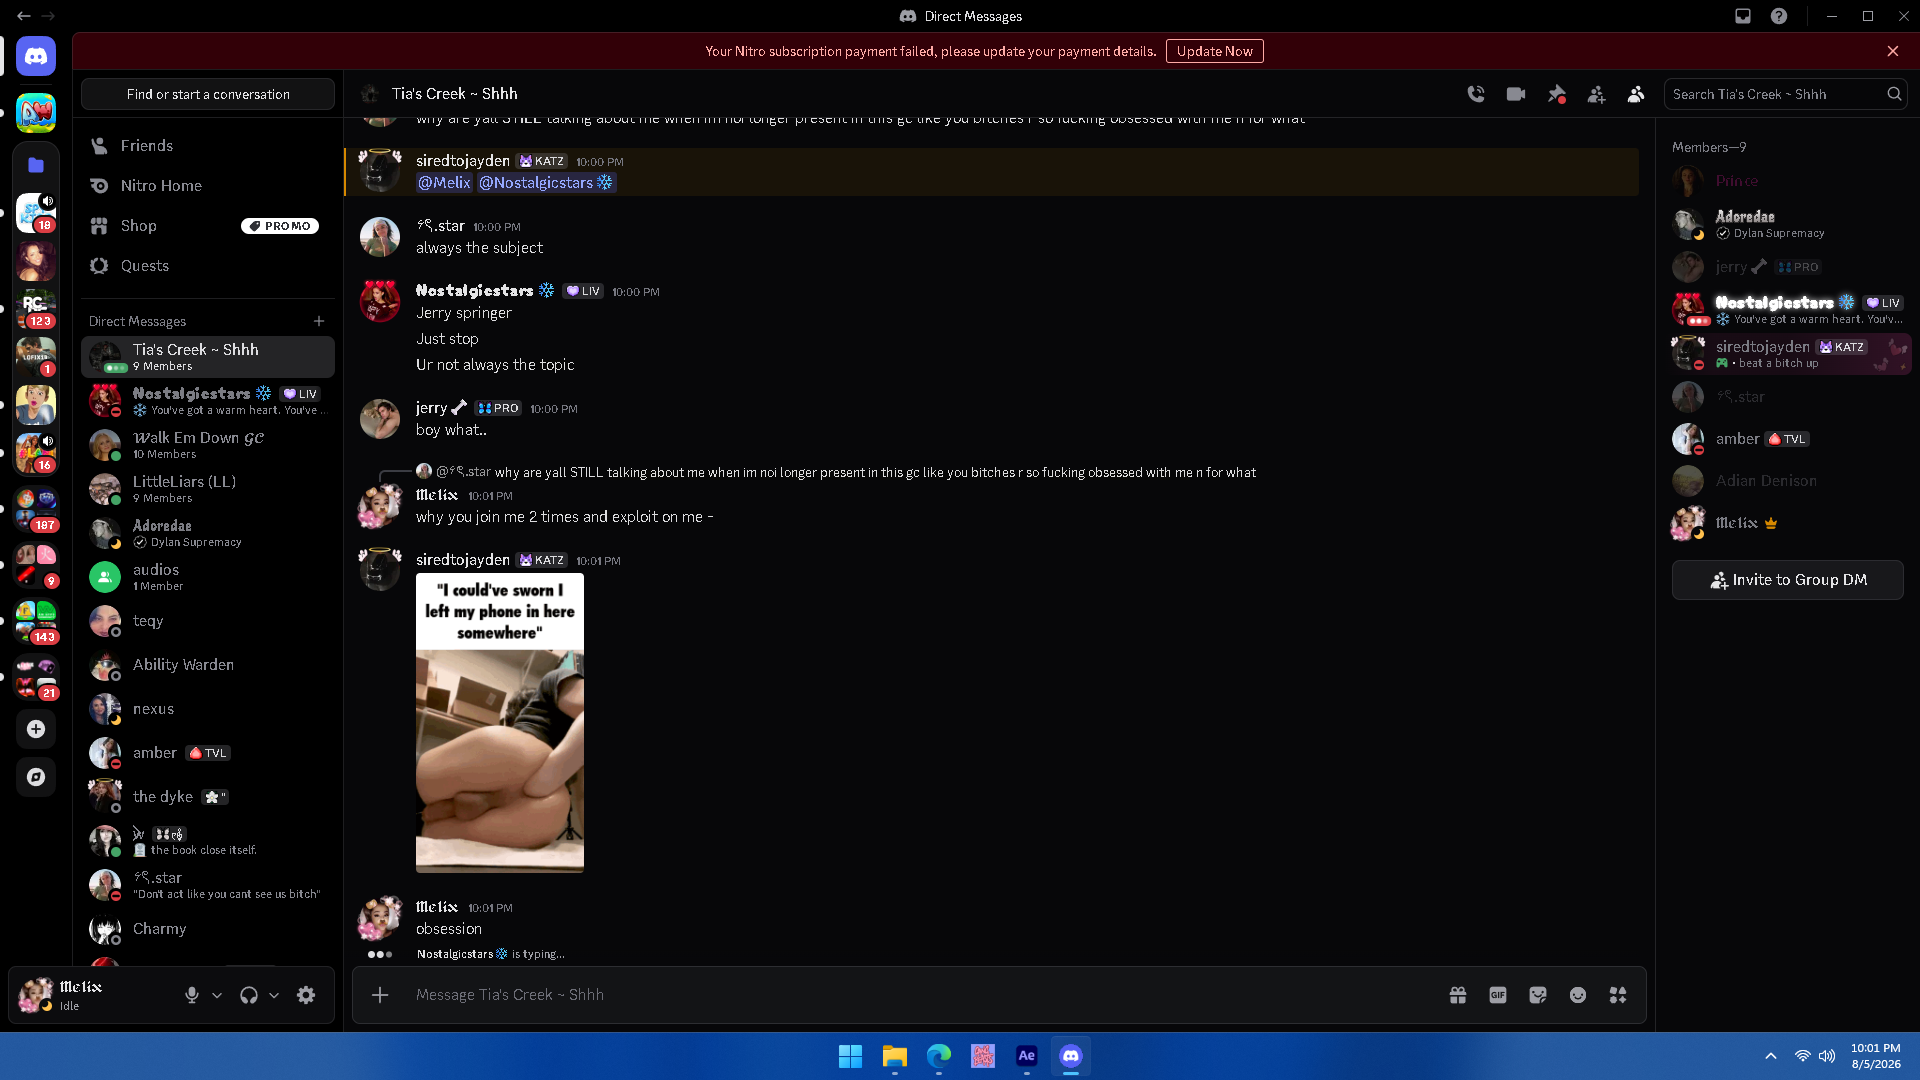
Task: Open the inbox icon in title bar
Action: [x=1743, y=16]
